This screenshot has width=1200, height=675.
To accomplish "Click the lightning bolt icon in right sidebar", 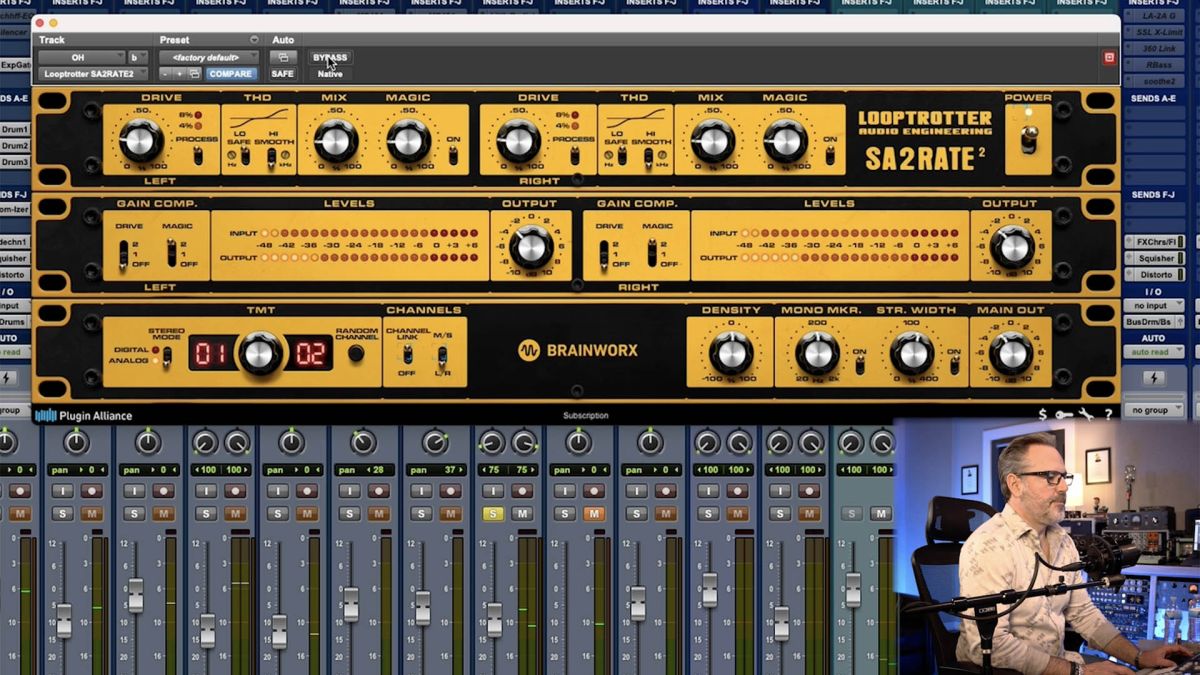I will [x=1156, y=377].
